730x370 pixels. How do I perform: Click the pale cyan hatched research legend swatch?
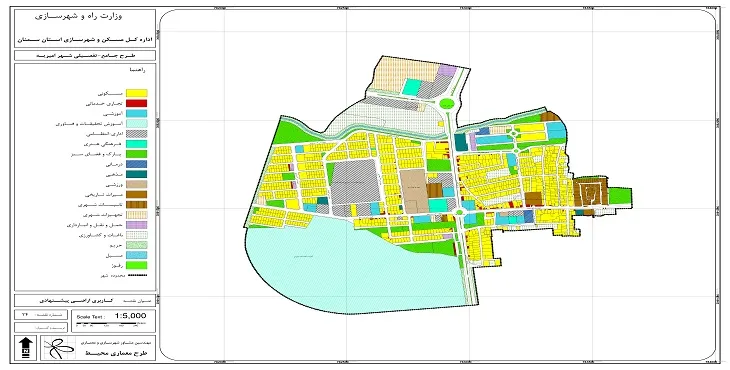pyautogui.click(x=136, y=124)
